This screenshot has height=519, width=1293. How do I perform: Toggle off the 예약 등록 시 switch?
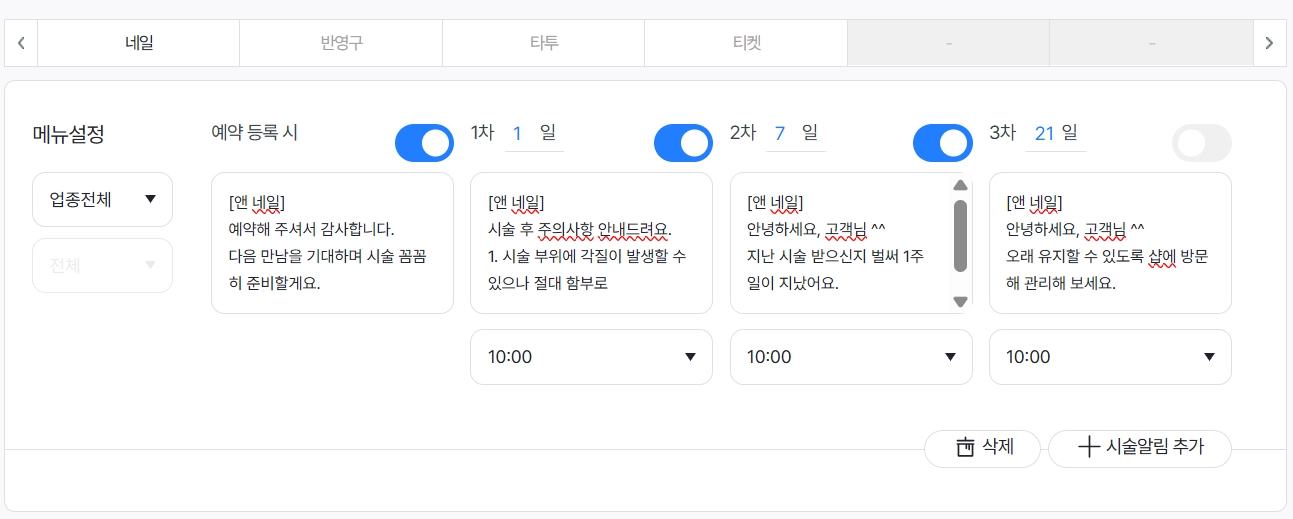click(x=424, y=143)
